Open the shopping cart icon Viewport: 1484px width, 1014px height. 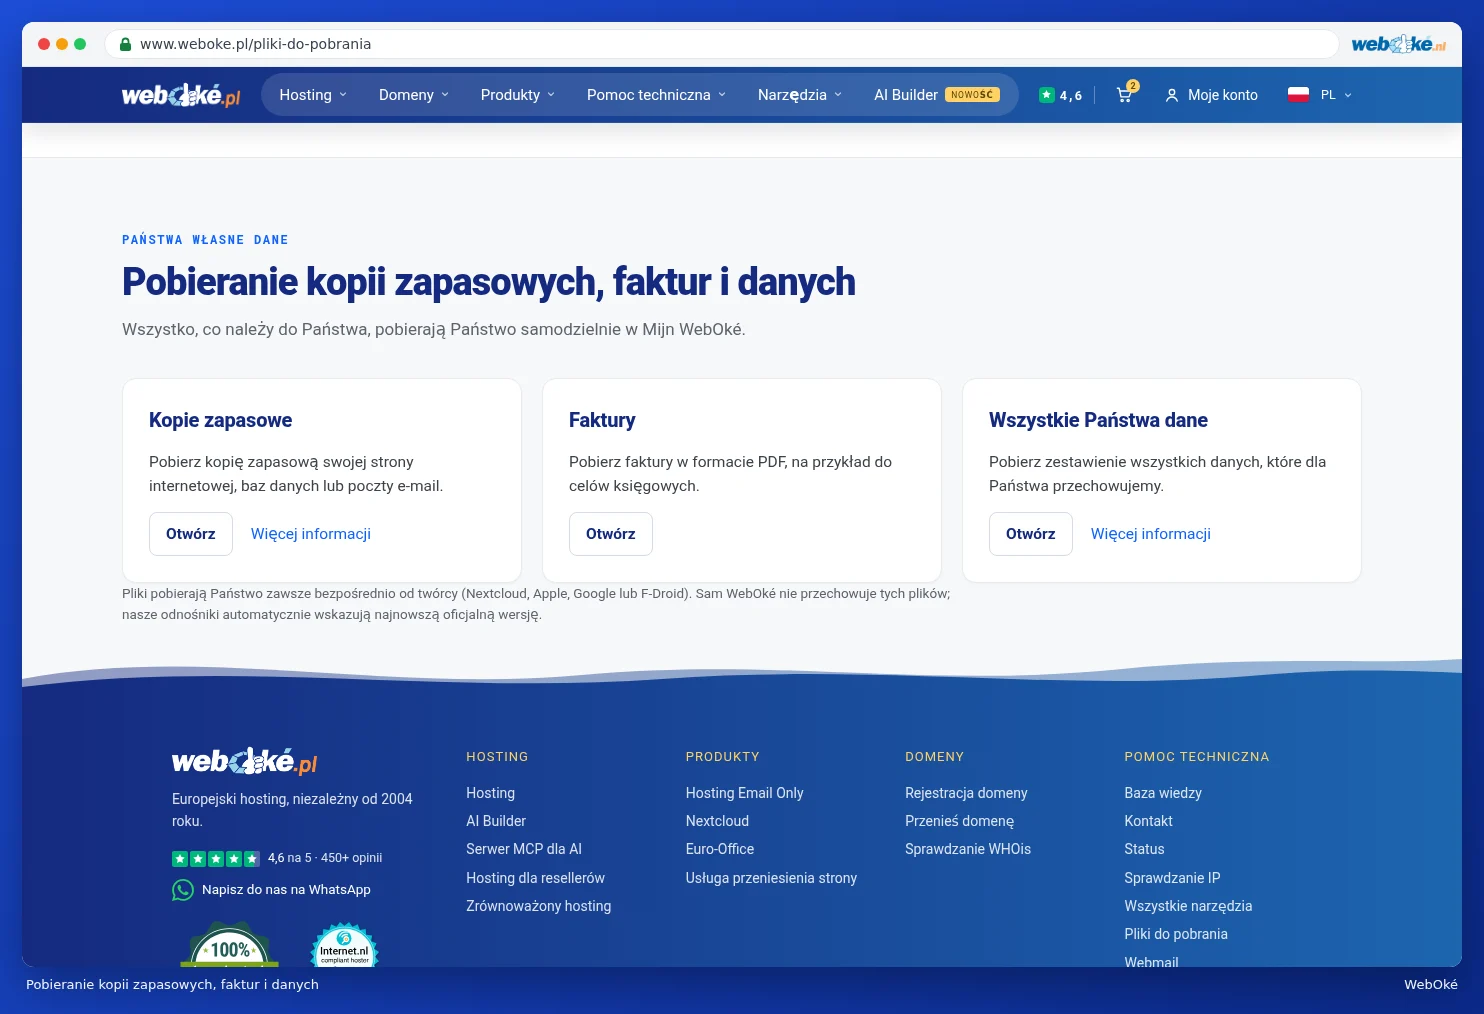(1126, 94)
